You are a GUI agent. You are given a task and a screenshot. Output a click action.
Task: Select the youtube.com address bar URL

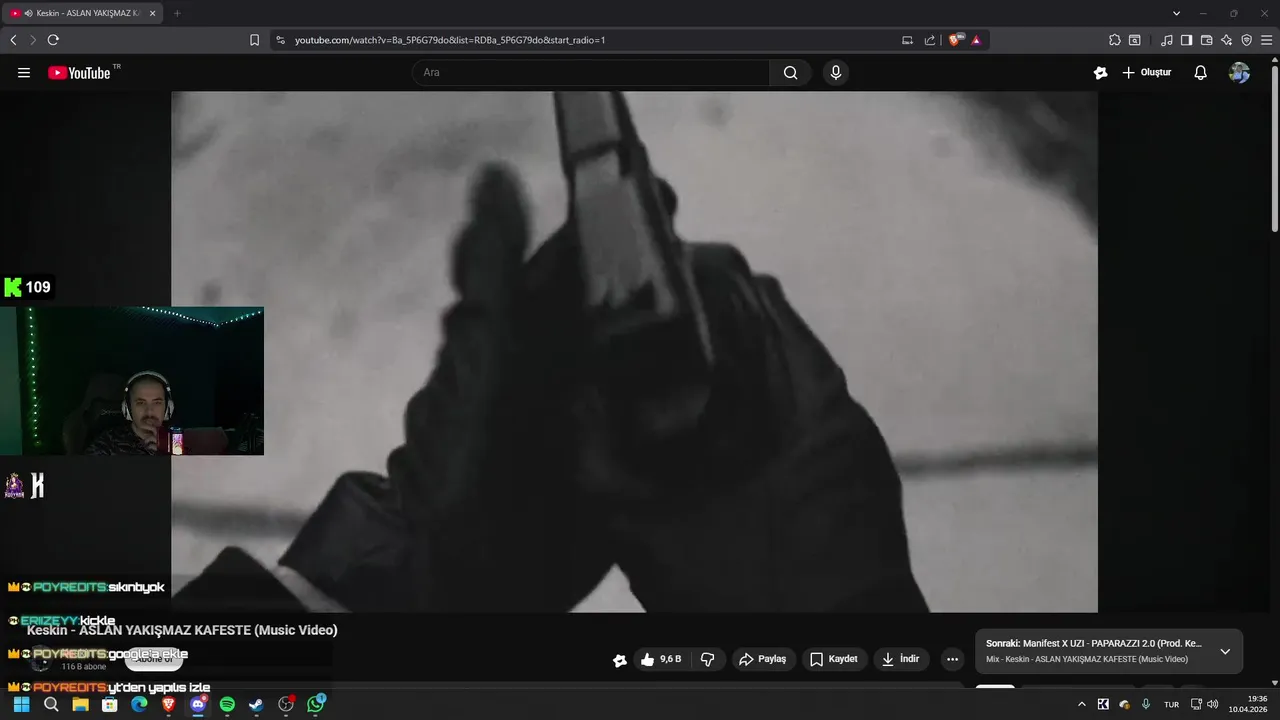tap(450, 40)
